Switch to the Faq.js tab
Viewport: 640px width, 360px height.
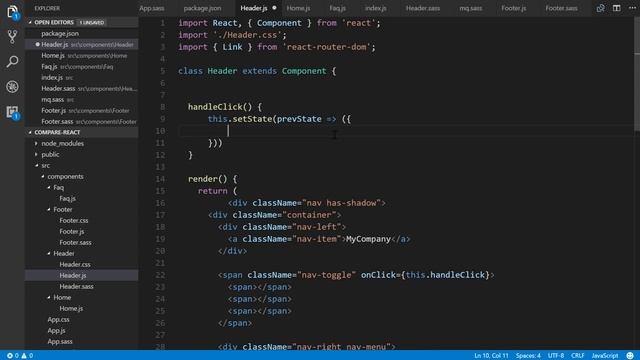pyautogui.click(x=338, y=8)
